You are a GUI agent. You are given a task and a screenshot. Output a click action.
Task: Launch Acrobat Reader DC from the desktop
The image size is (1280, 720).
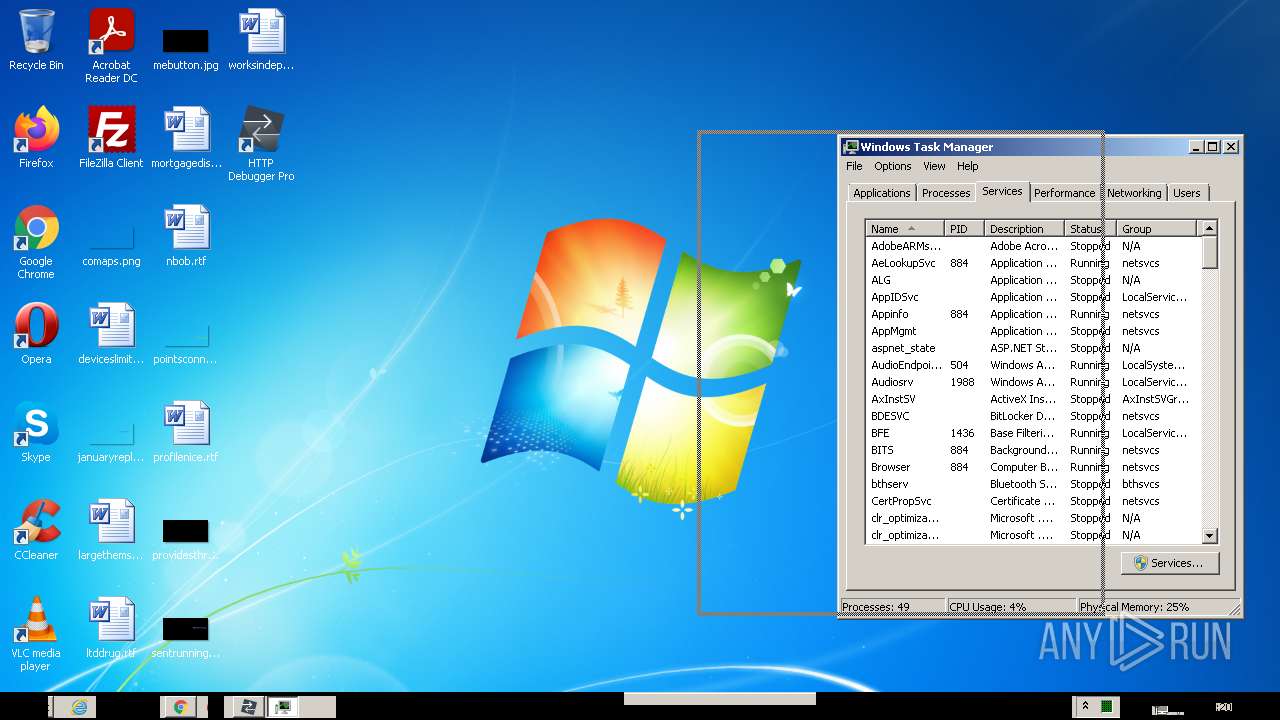(x=111, y=46)
